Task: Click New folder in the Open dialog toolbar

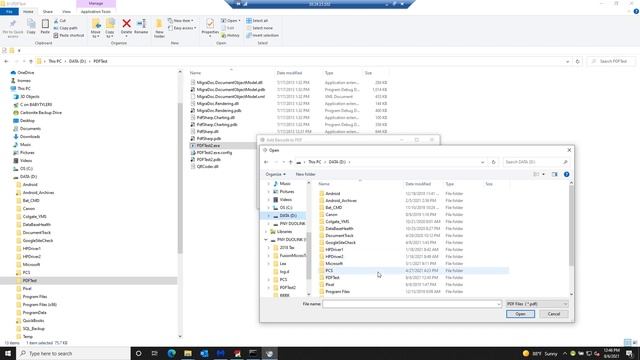Action: point(305,174)
